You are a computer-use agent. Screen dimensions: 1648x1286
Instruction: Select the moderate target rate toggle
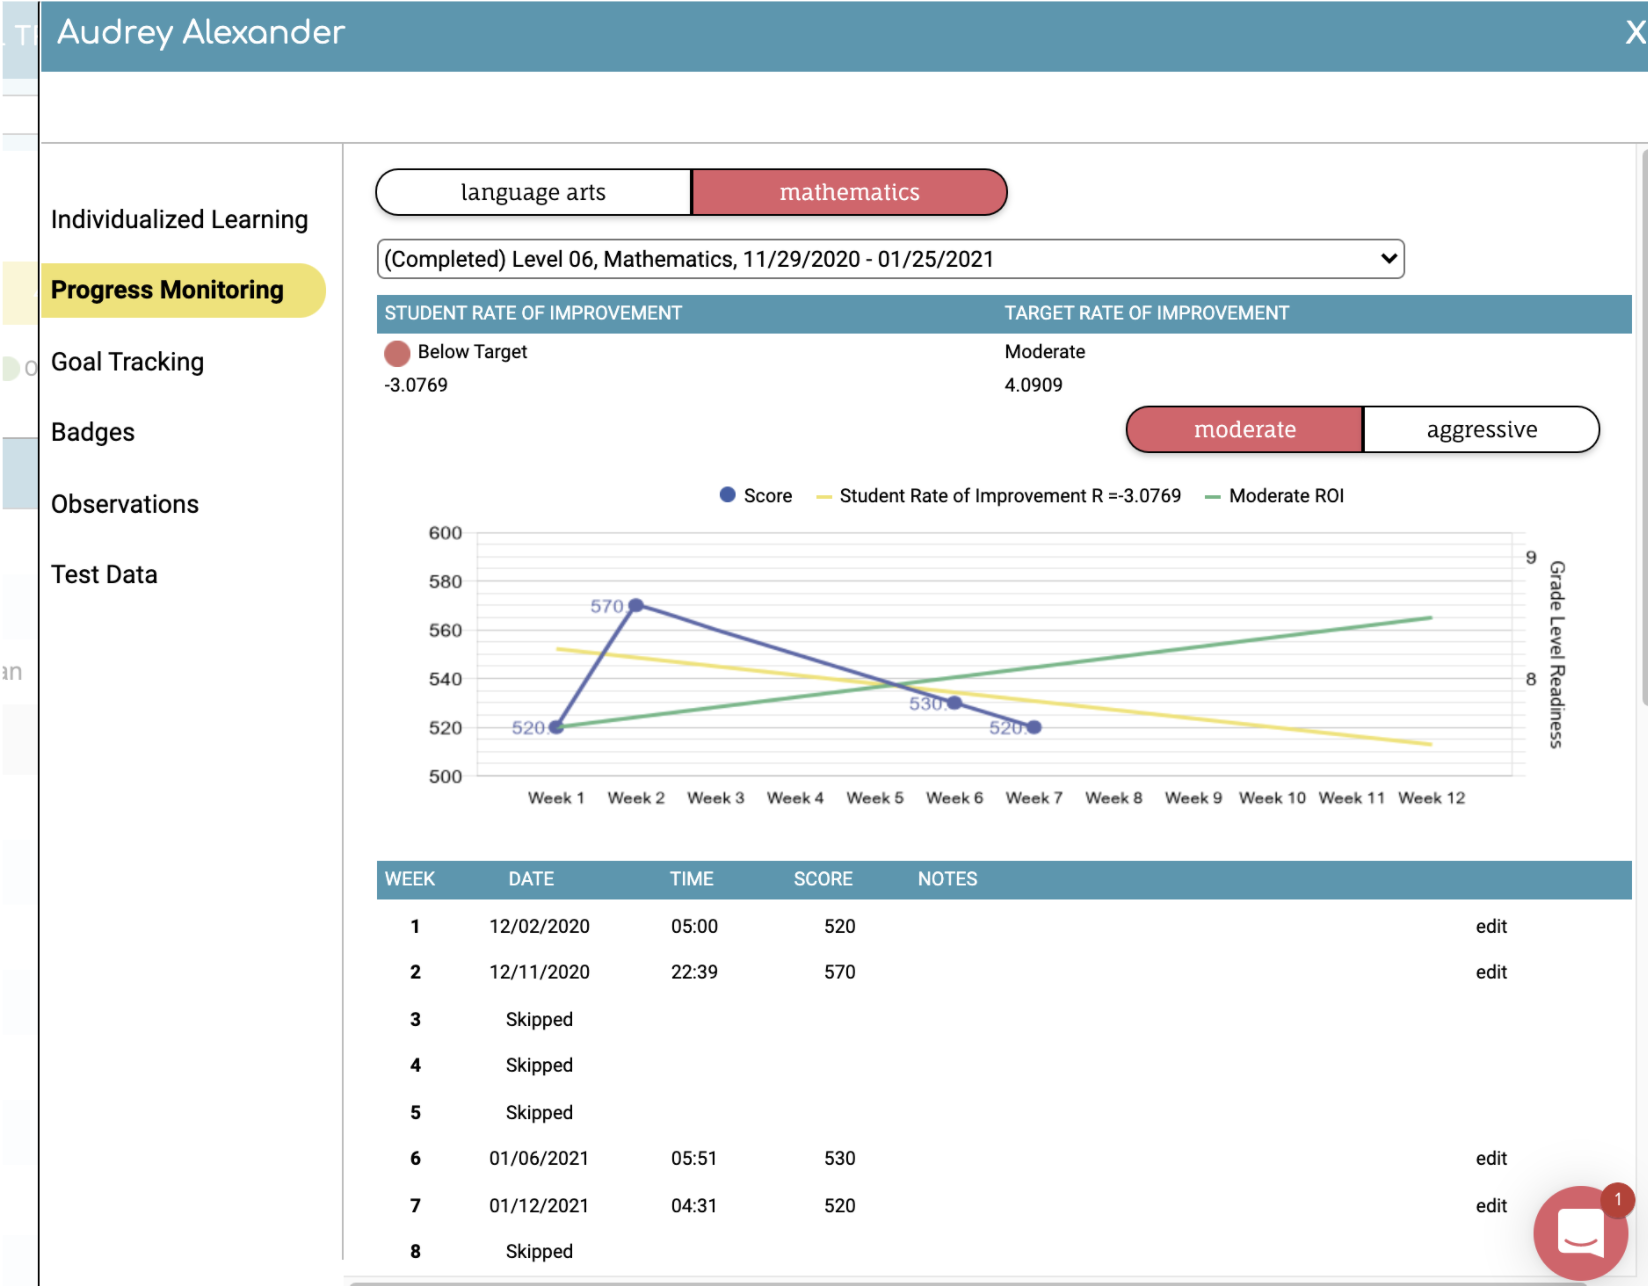1245,429
